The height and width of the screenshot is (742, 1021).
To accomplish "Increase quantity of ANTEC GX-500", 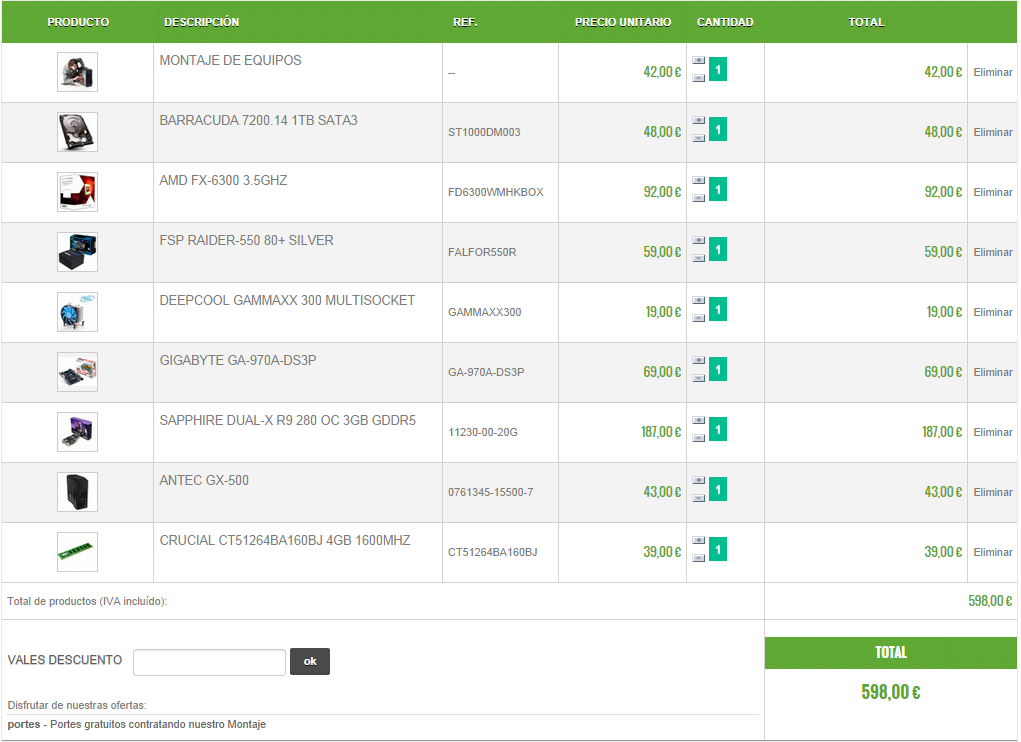I will coord(699,480).
